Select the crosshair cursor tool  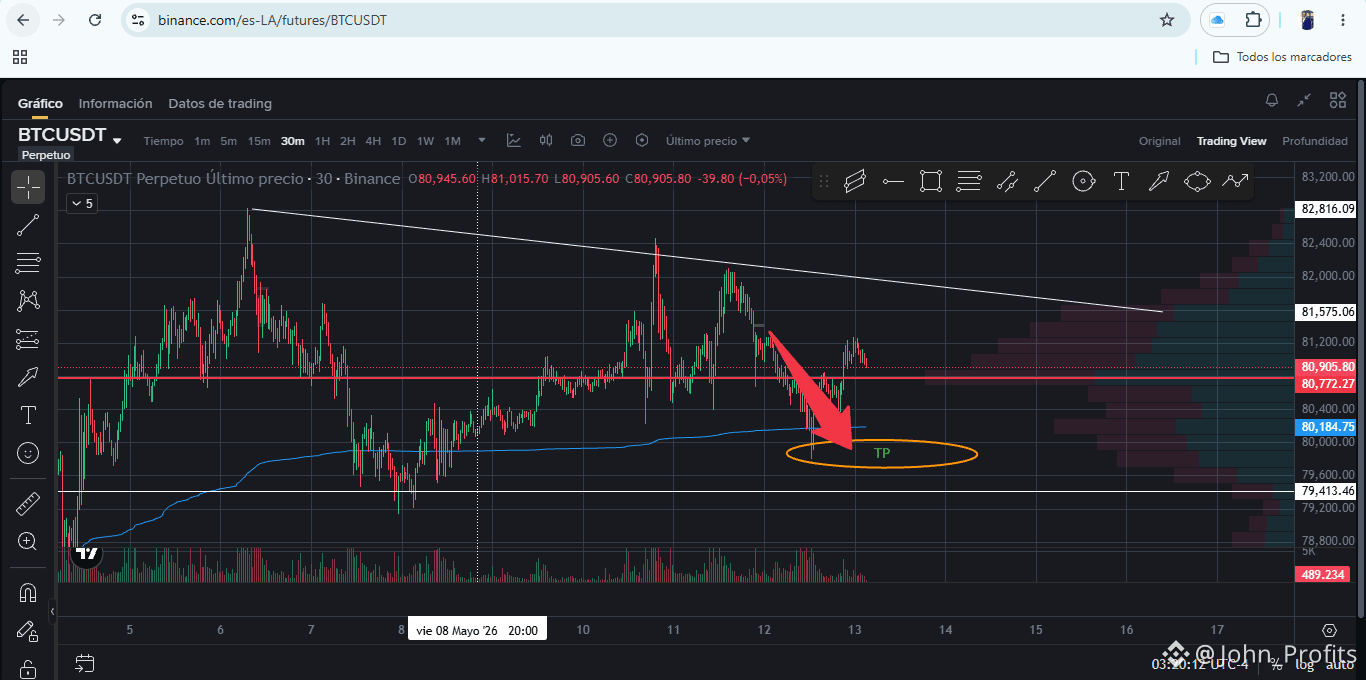pos(28,187)
